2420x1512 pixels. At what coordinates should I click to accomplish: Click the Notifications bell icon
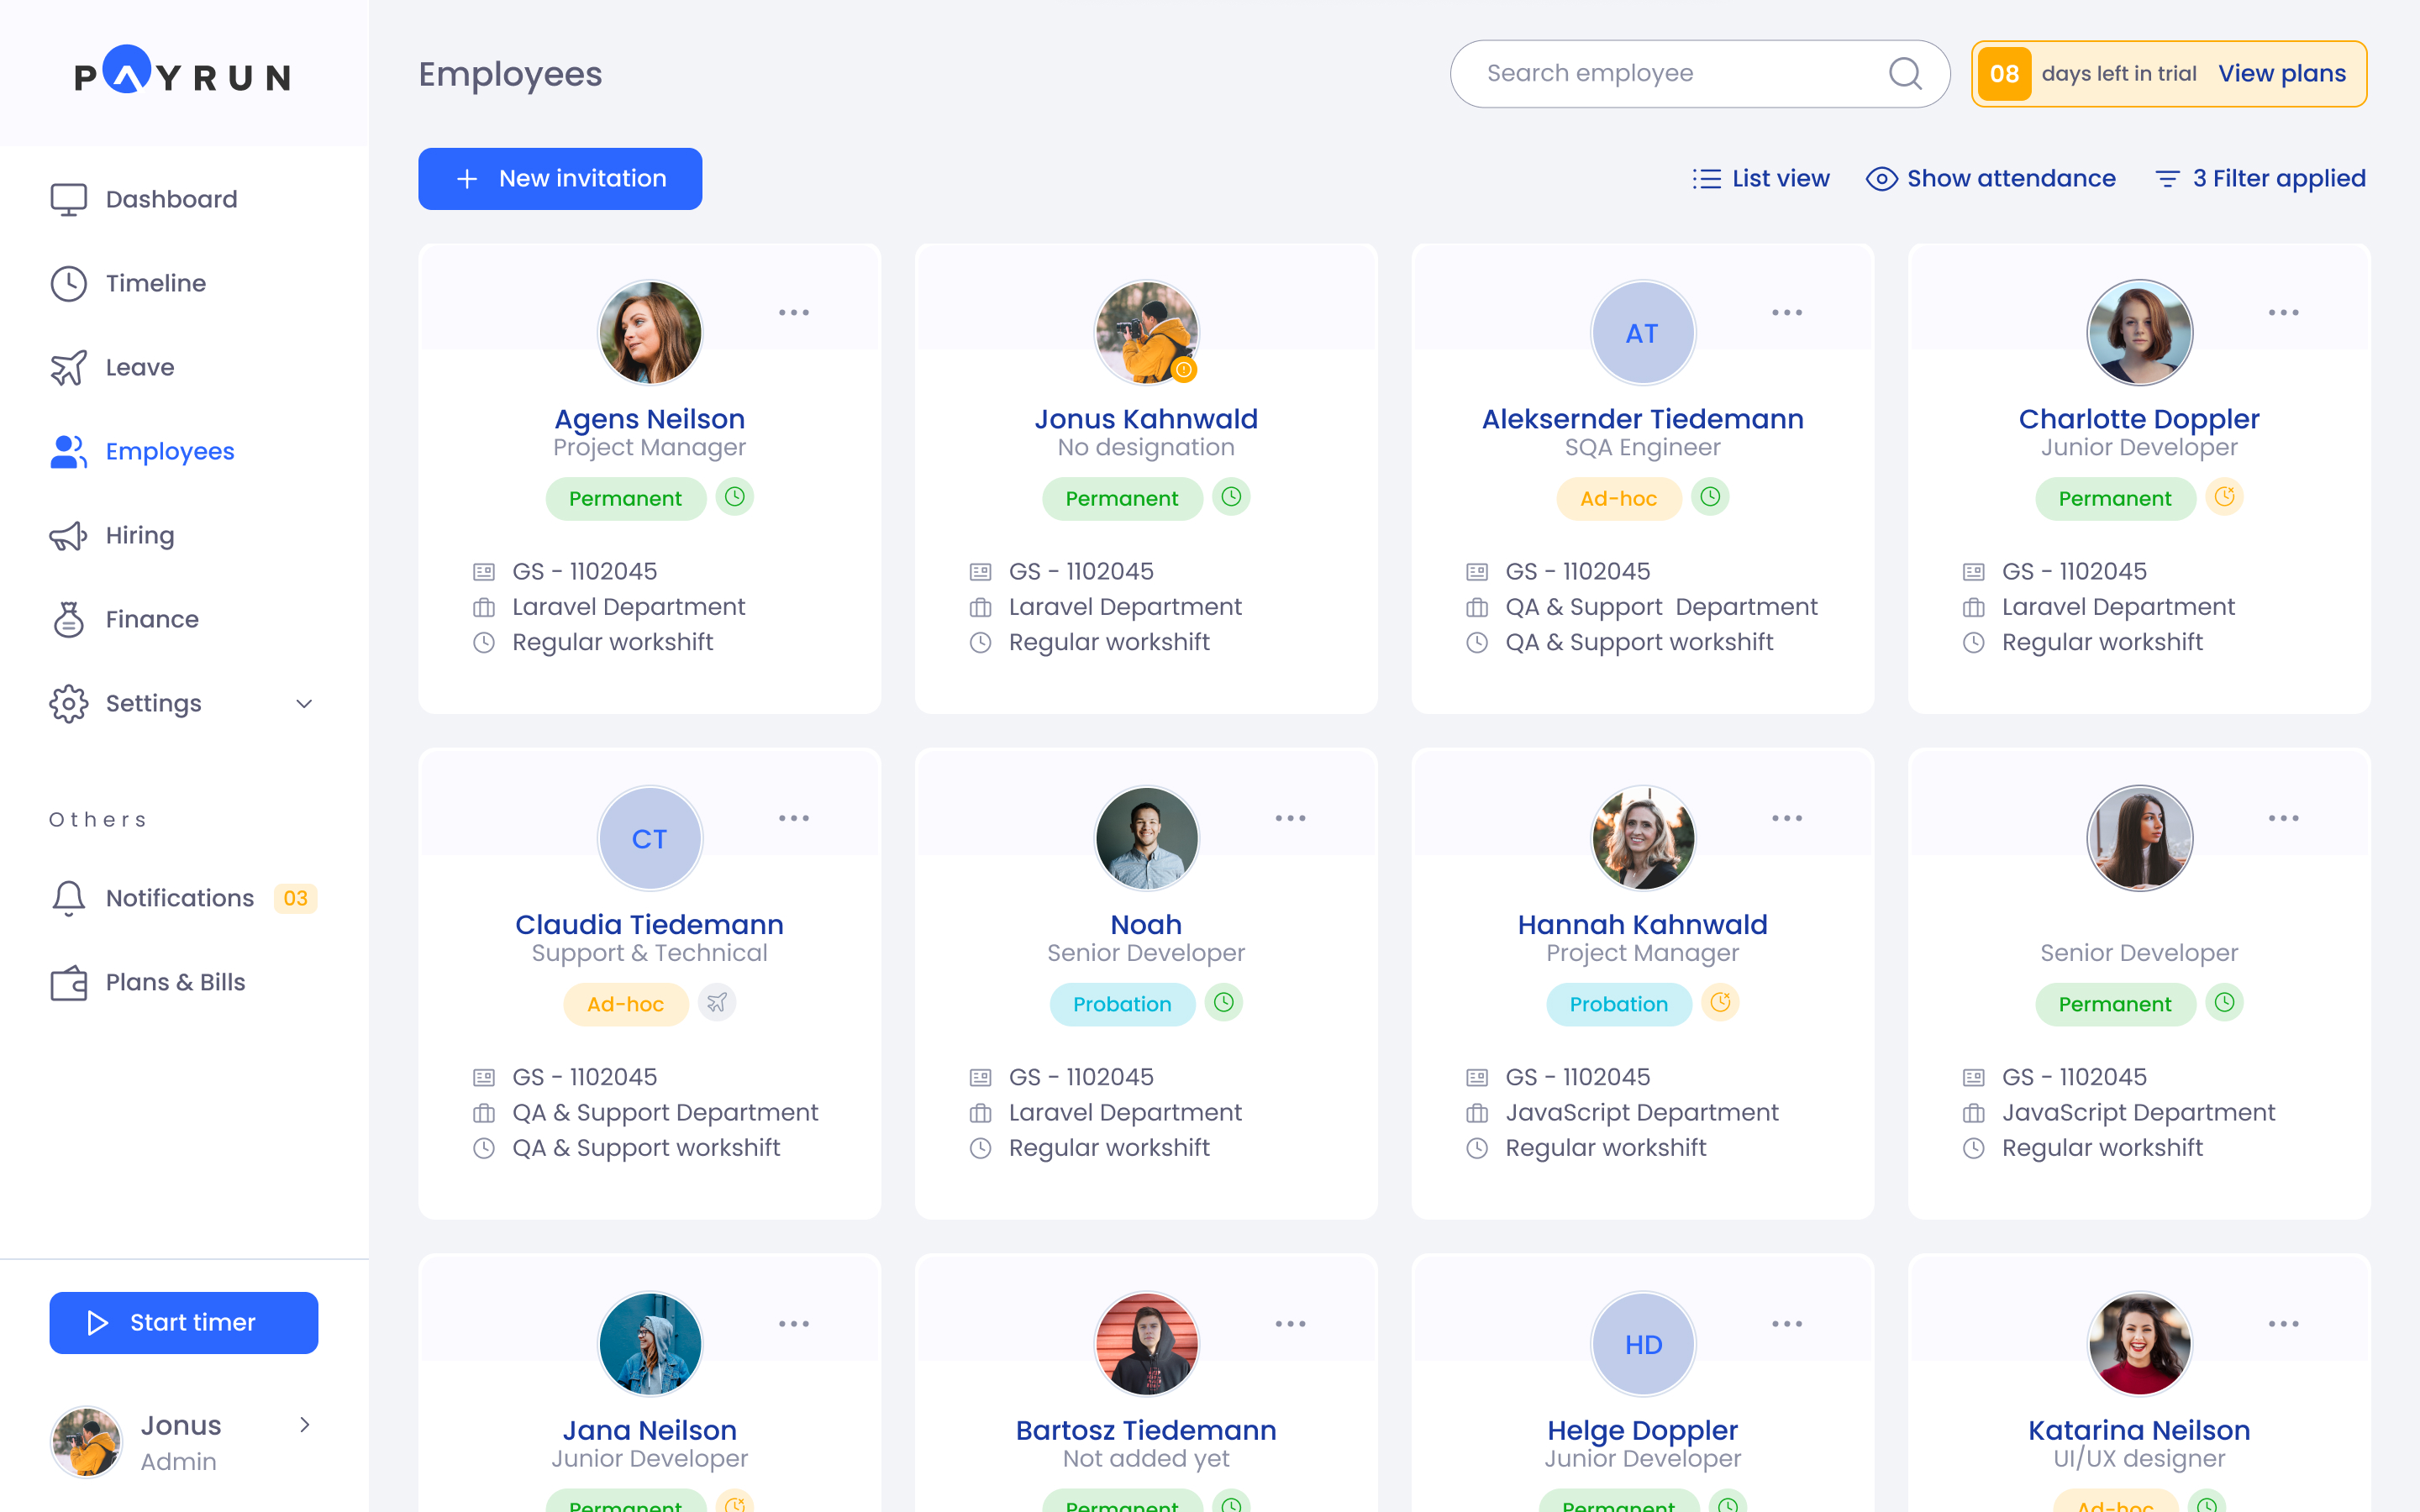pos(68,898)
